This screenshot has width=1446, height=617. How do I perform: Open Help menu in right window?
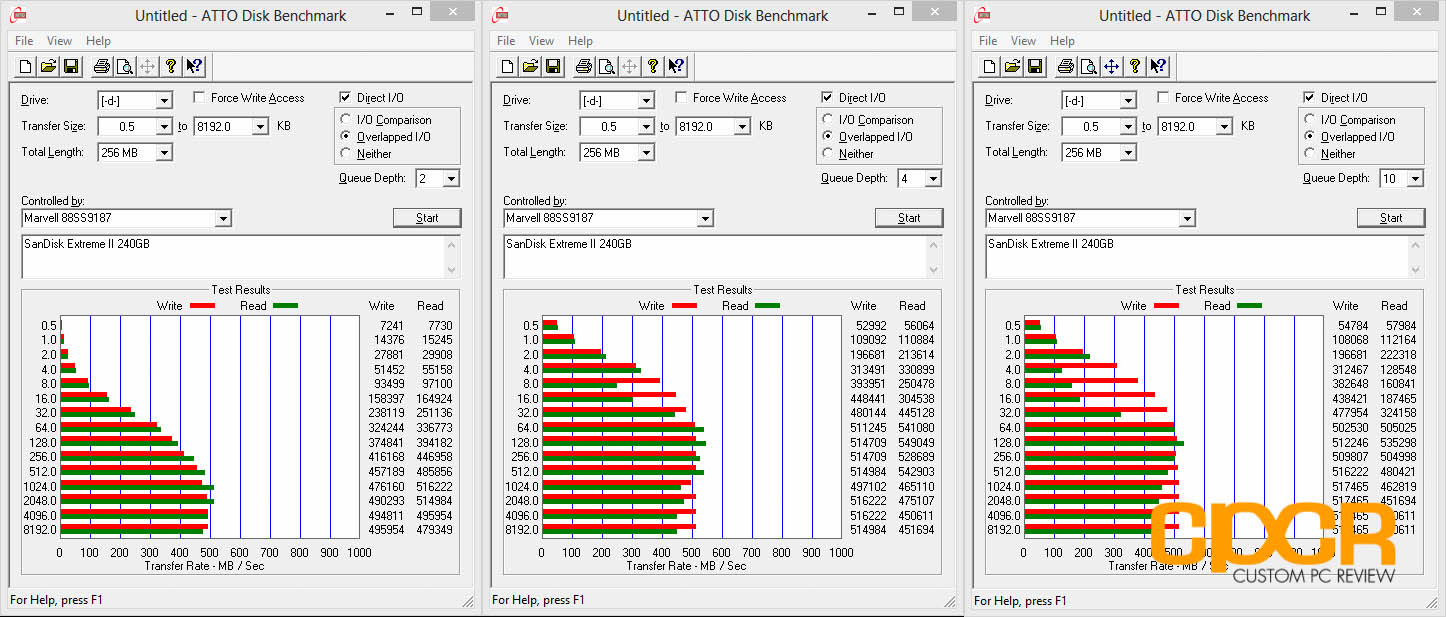1063,41
